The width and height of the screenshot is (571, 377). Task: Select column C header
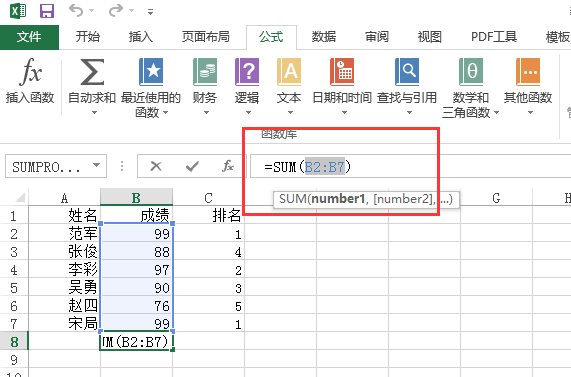pyautogui.click(x=208, y=198)
